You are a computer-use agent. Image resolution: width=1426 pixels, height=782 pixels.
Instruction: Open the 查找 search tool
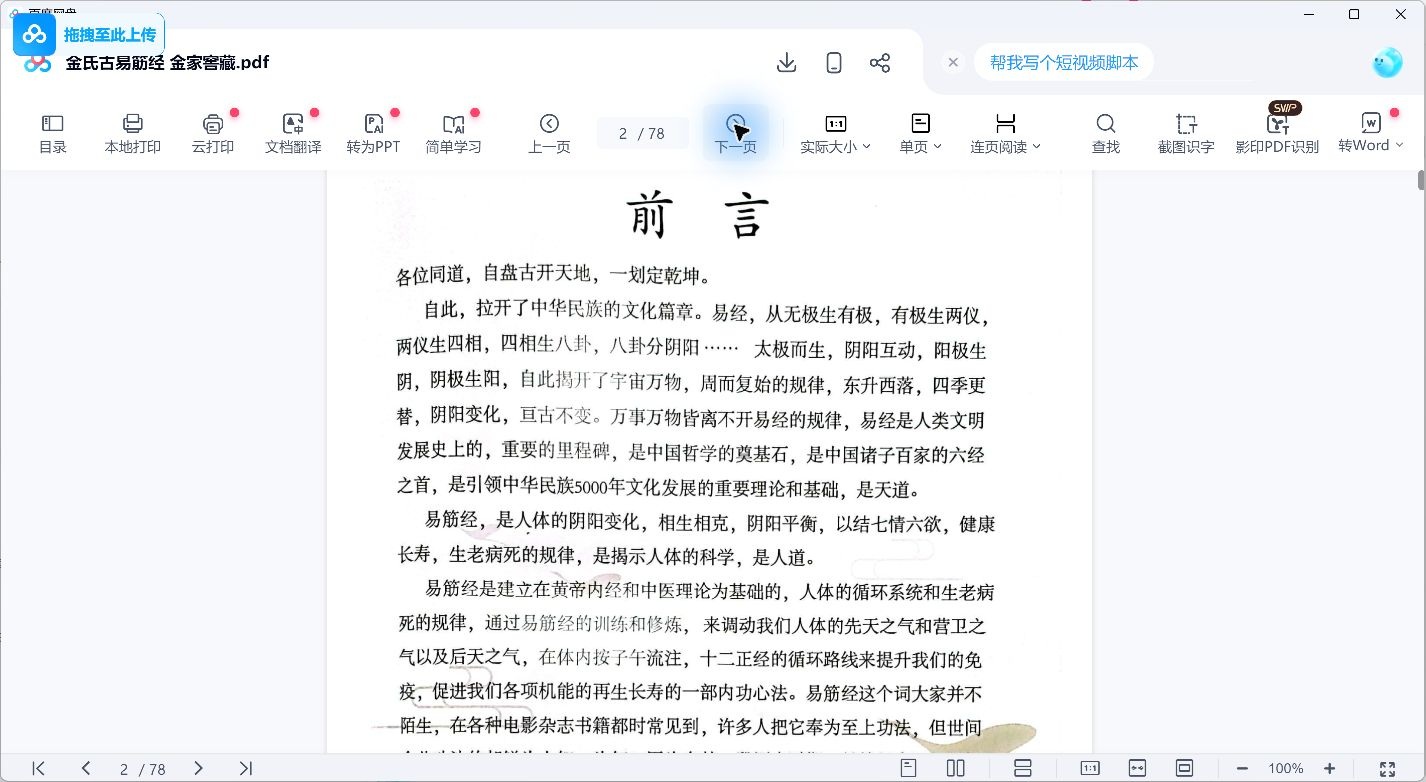(x=1105, y=134)
